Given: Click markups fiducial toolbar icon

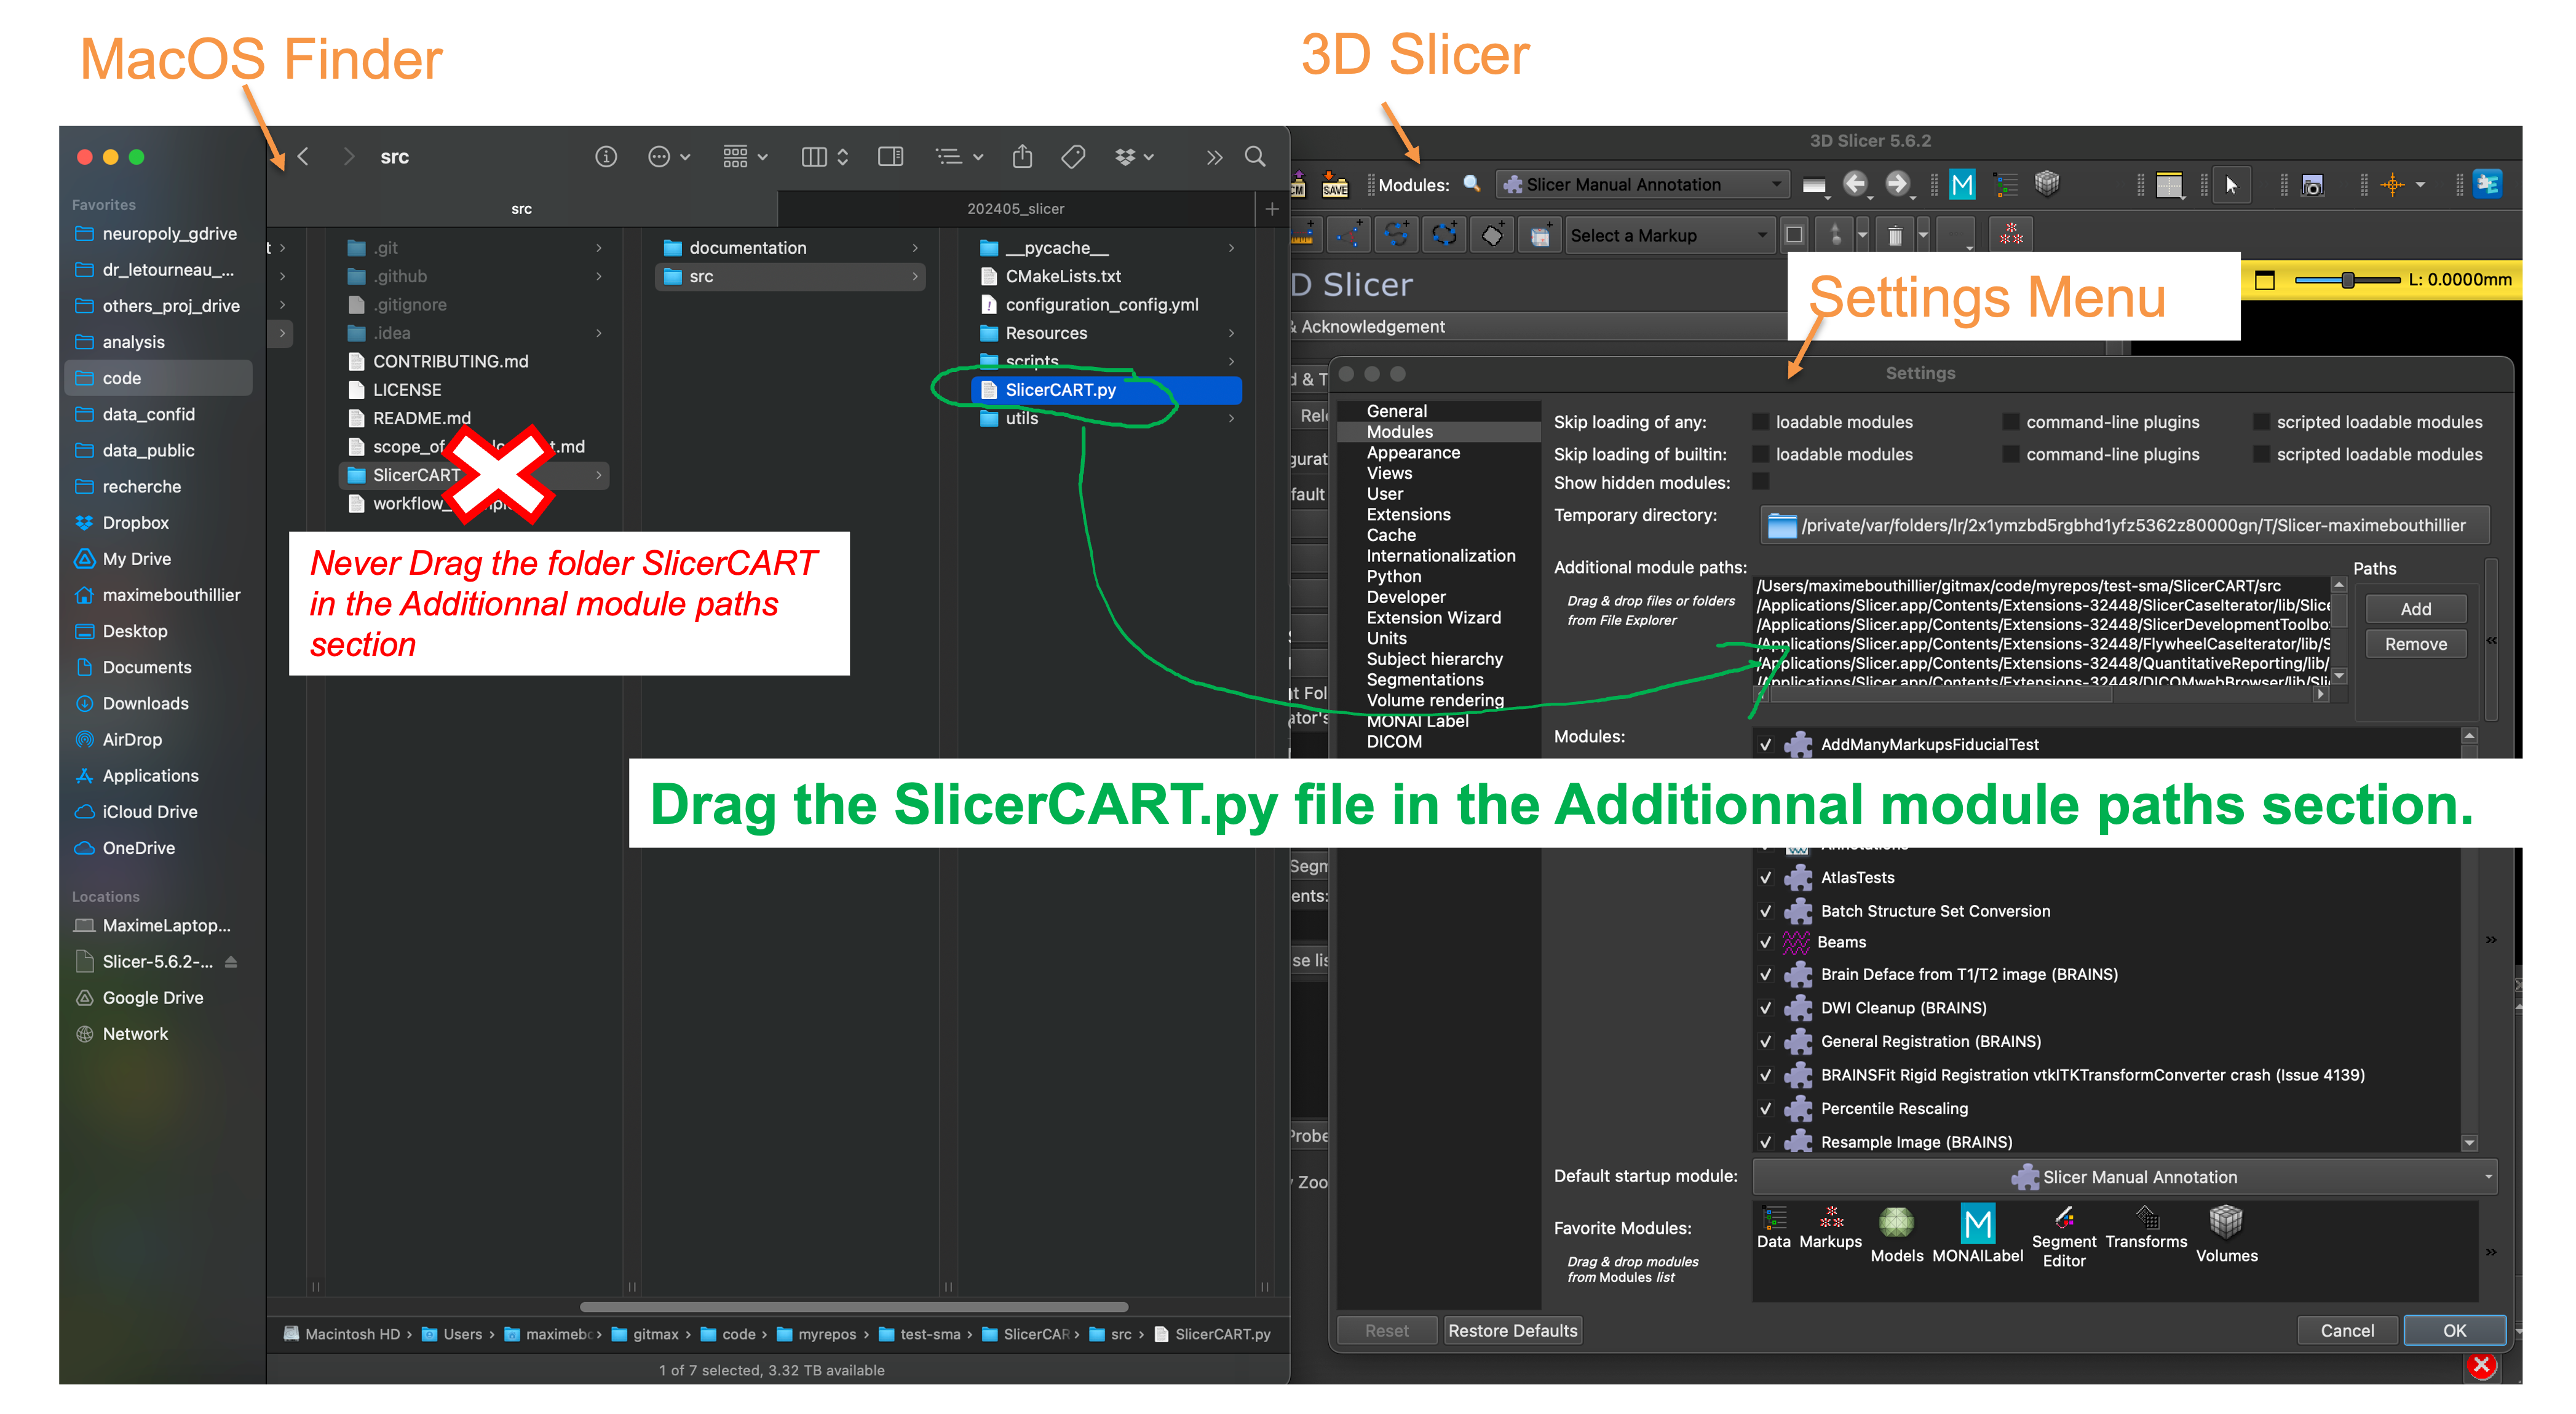Looking at the screenshot, I should click(2011, 235).
